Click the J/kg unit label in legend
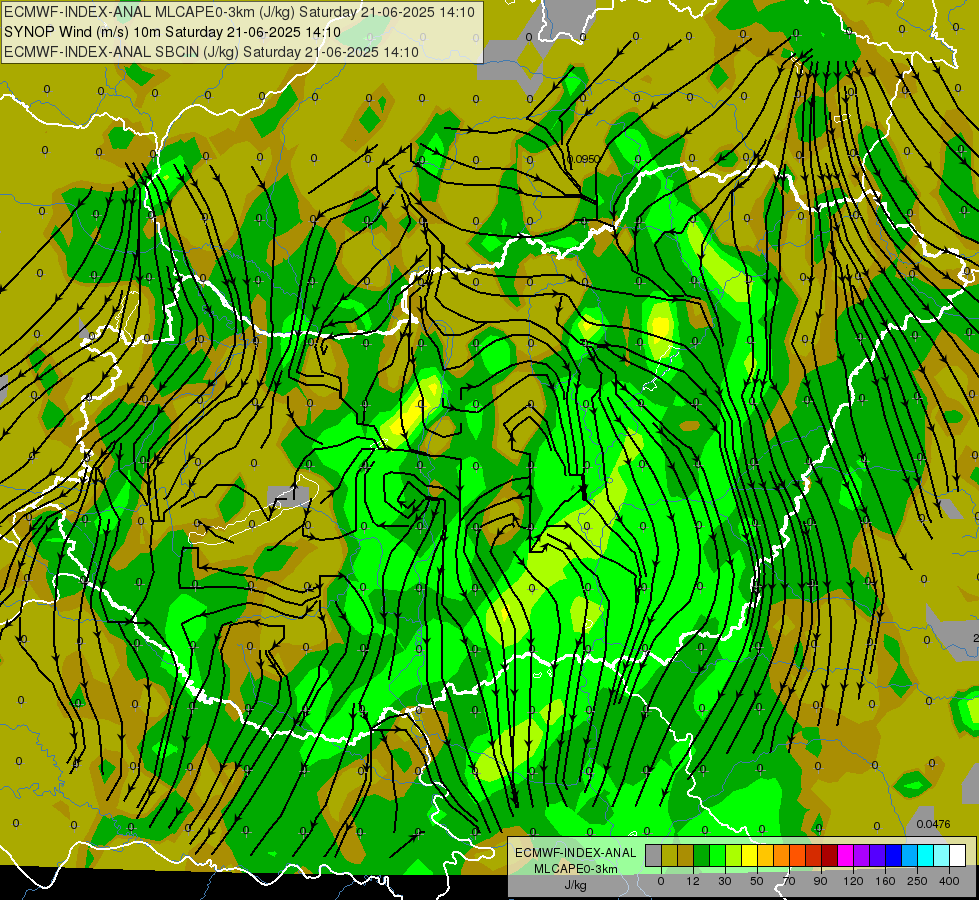This screenshot has width=979, height=900. tap(575, 885)
